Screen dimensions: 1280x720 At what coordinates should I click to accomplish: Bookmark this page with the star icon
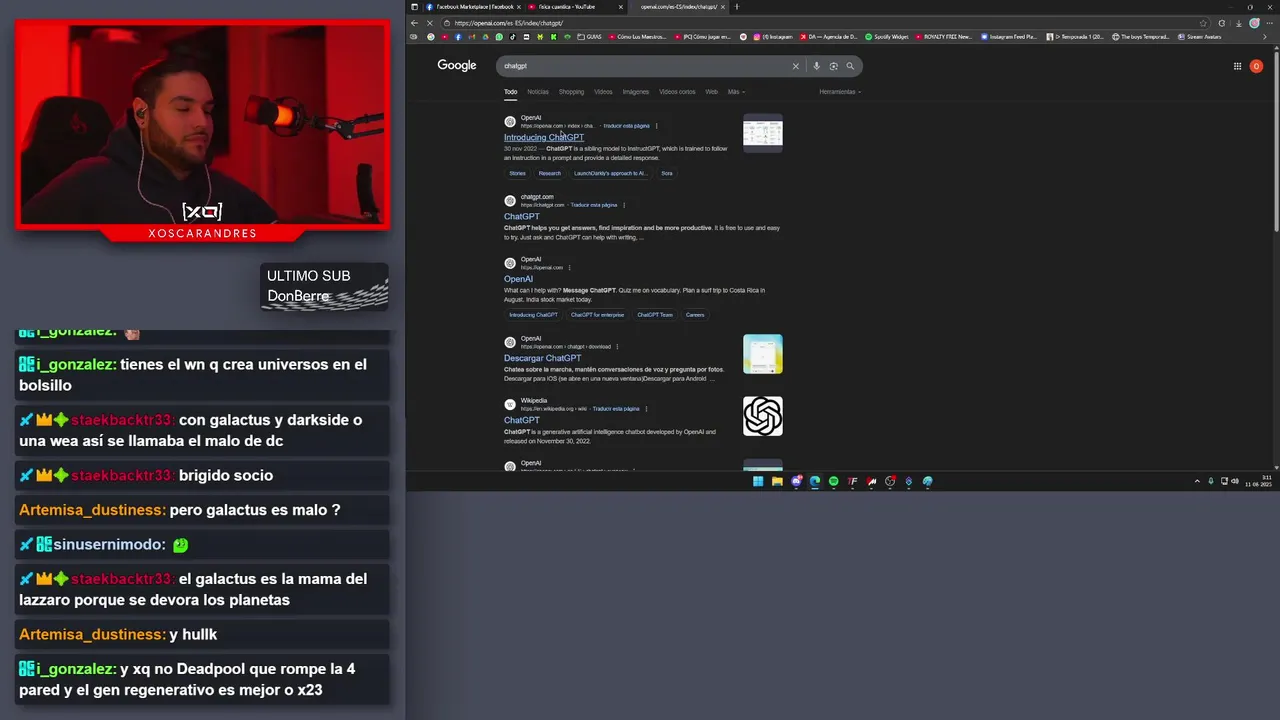tap(1203, 23)
